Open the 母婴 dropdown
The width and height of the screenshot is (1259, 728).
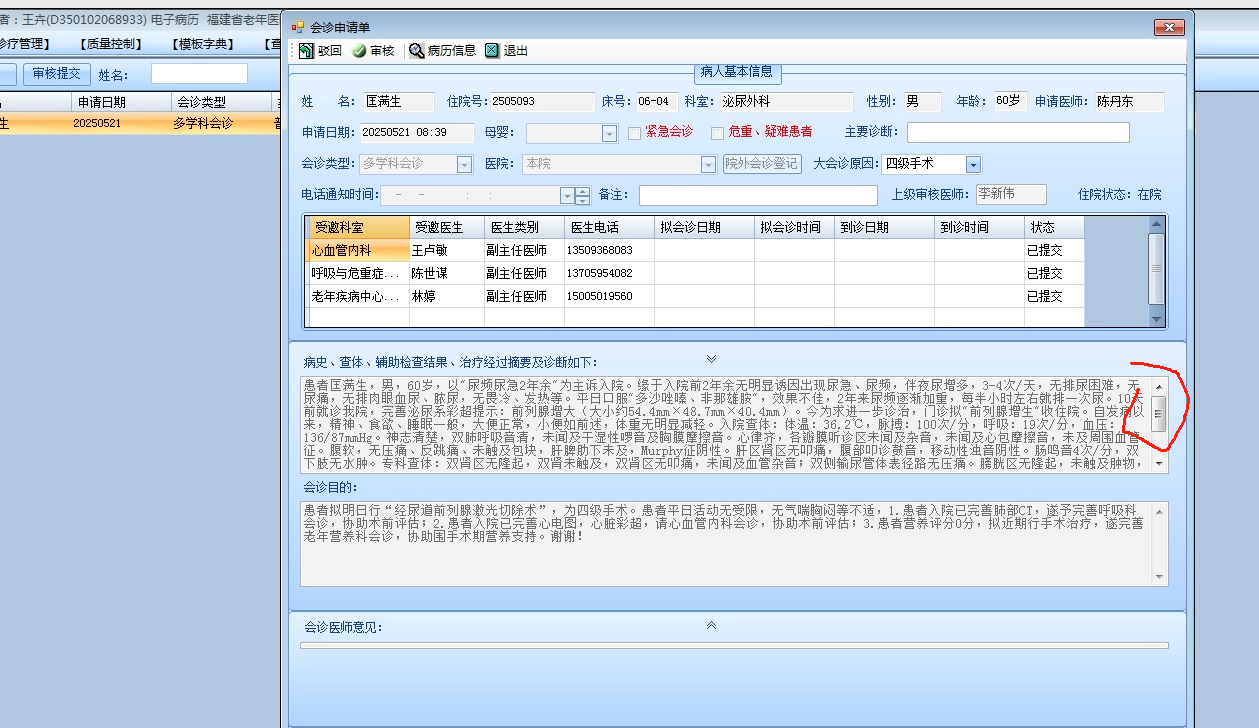pos(609,133)
